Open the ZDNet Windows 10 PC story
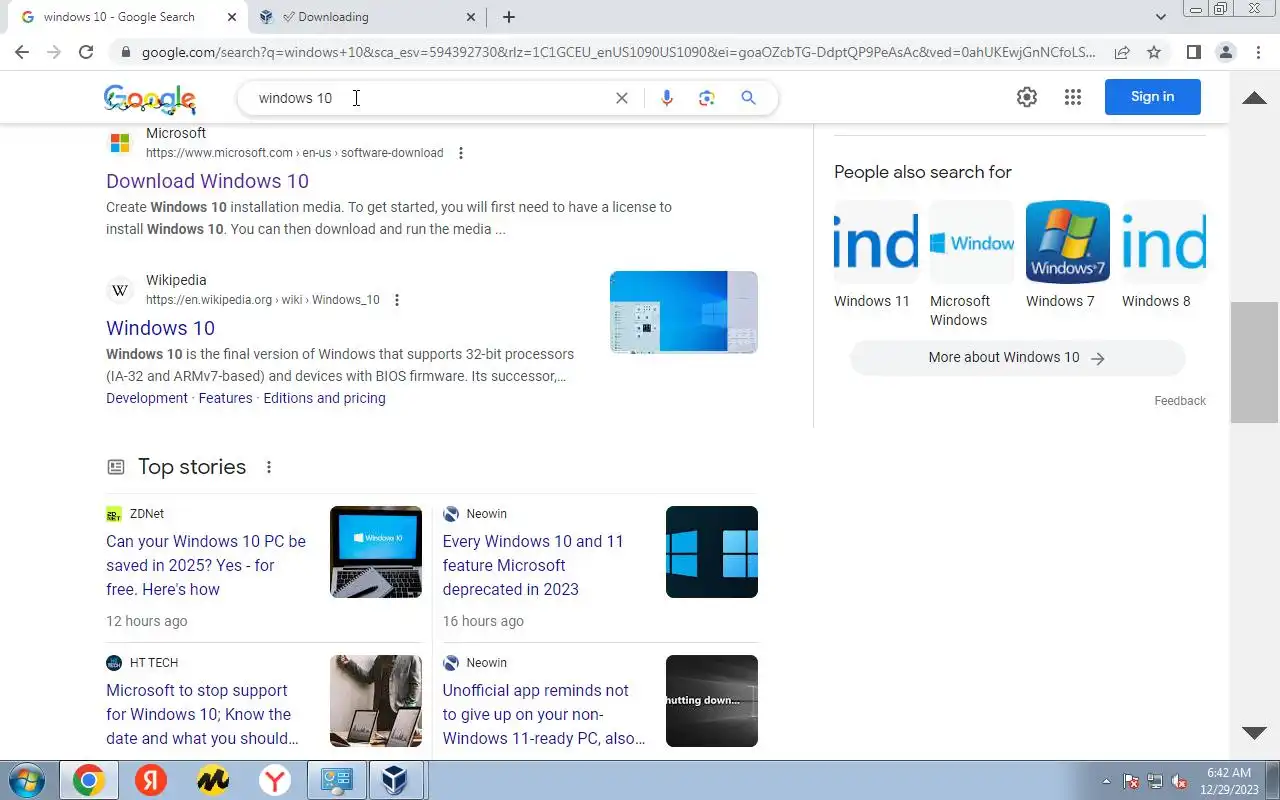 point(206,565)
